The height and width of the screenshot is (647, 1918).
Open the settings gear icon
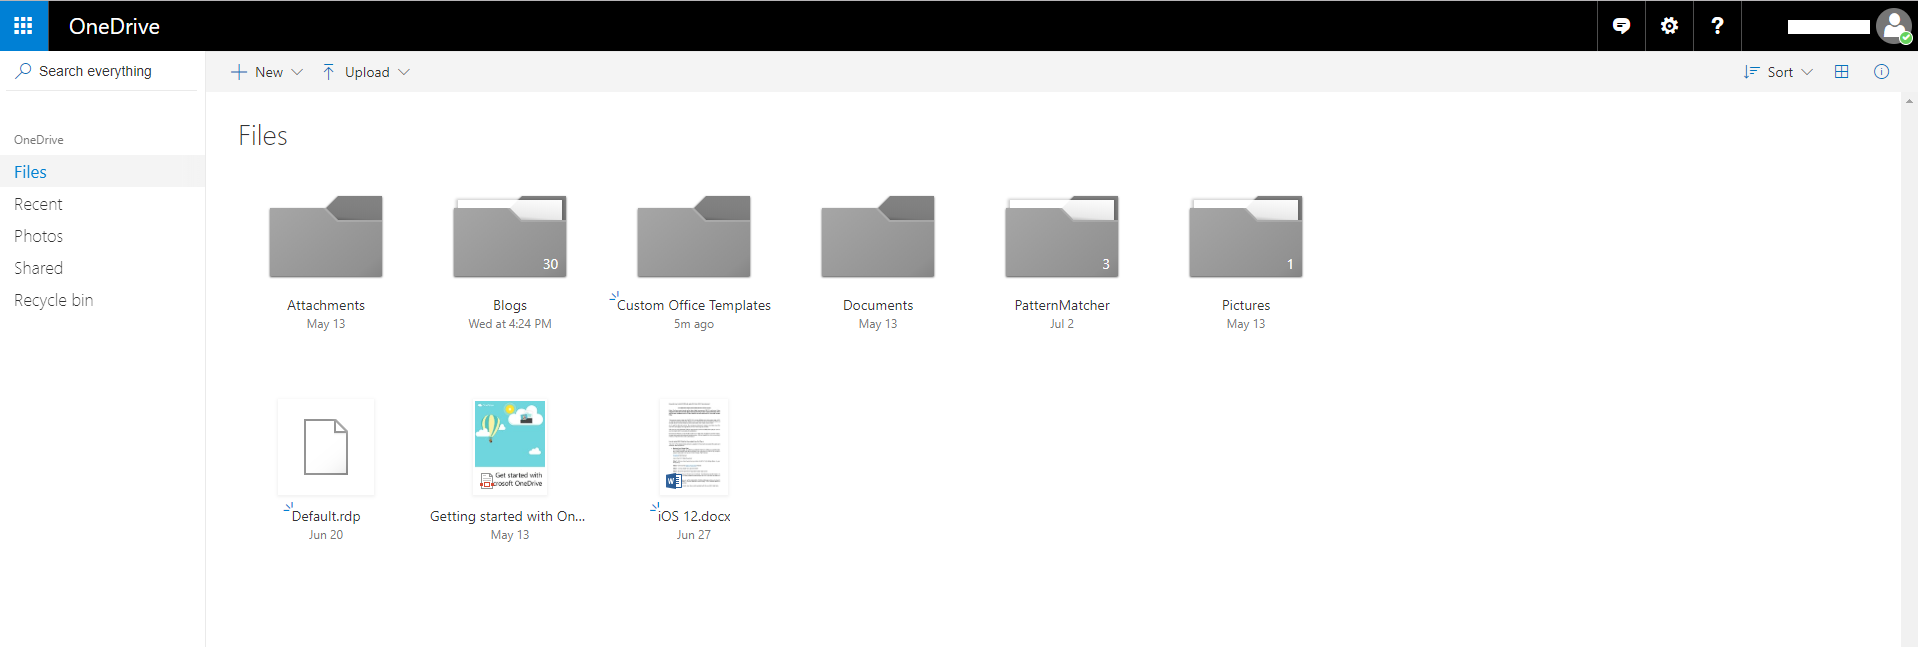(x=1669, y=26)
